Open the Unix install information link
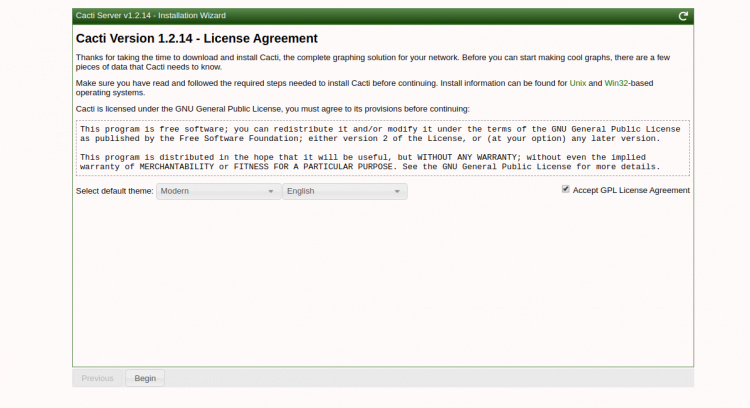The image size is (750, 408). click(x=577, y=83)
